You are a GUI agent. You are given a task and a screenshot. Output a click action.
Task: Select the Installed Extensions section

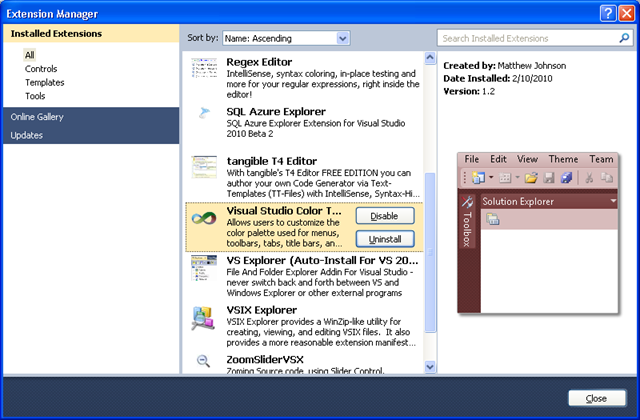(x=91, y=33)
